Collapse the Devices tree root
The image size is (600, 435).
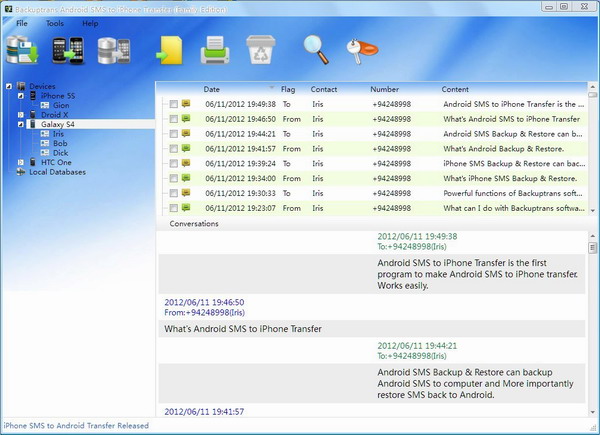[9, 86]
